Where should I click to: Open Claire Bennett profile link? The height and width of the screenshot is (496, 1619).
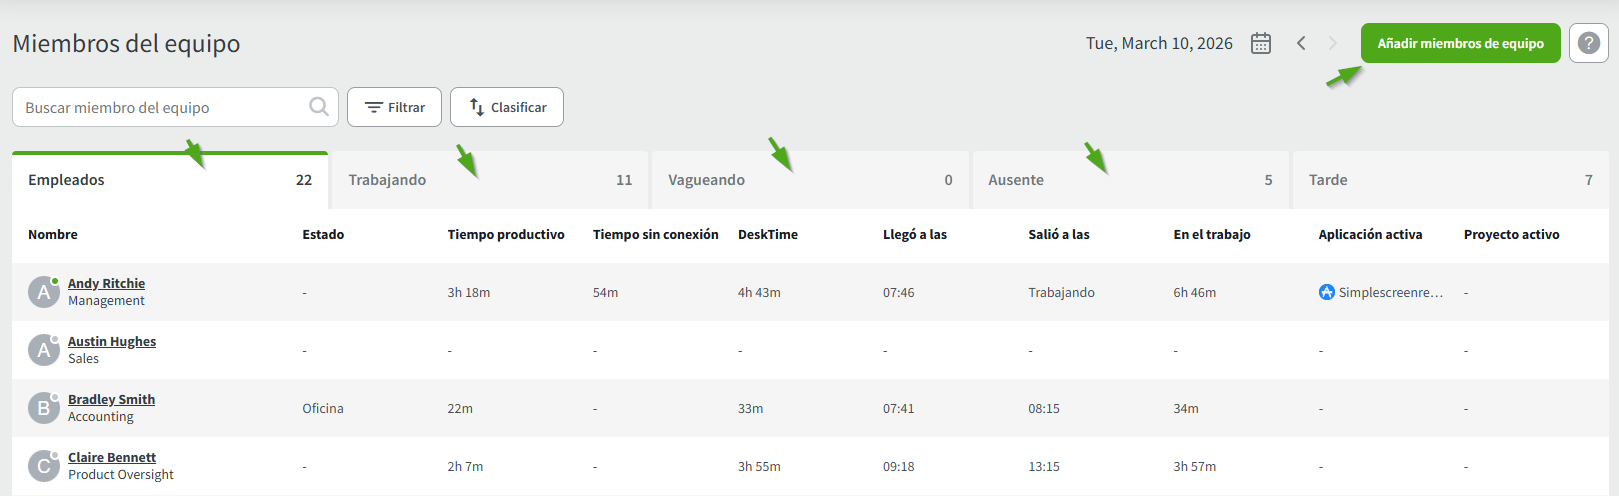112,457
